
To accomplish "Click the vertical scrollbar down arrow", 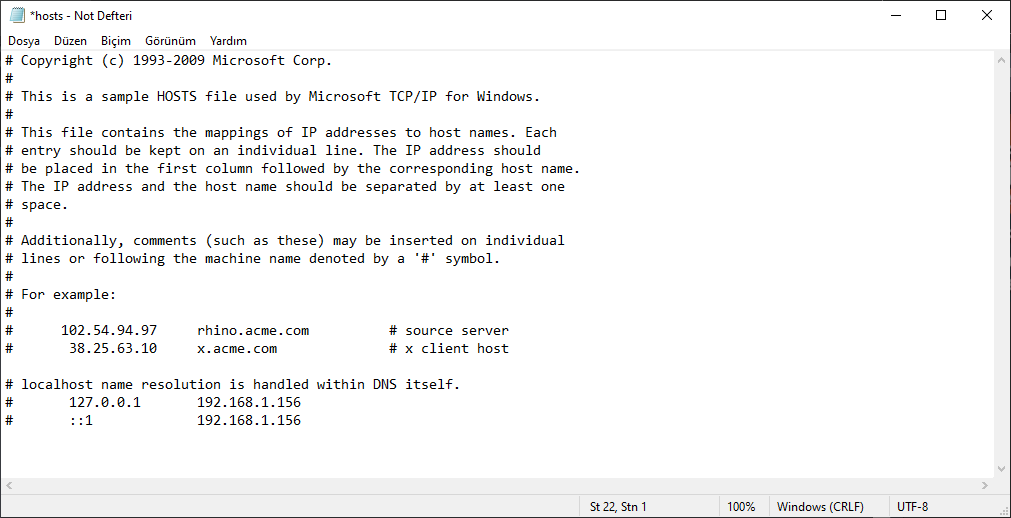I will pos(1002,468).
